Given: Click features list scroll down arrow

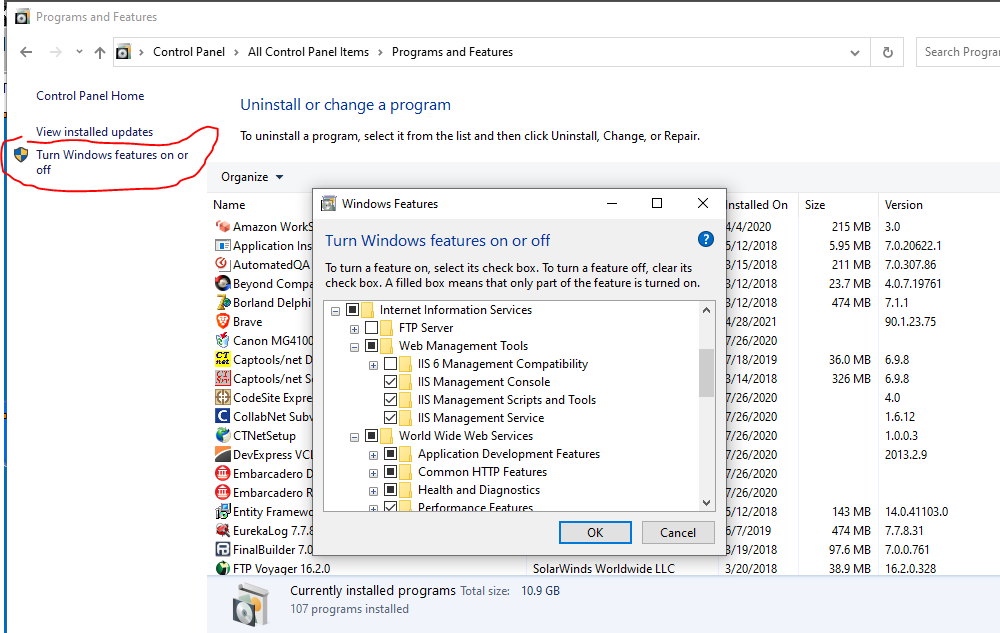Looking at the screenshot, I should pos(706,502).
